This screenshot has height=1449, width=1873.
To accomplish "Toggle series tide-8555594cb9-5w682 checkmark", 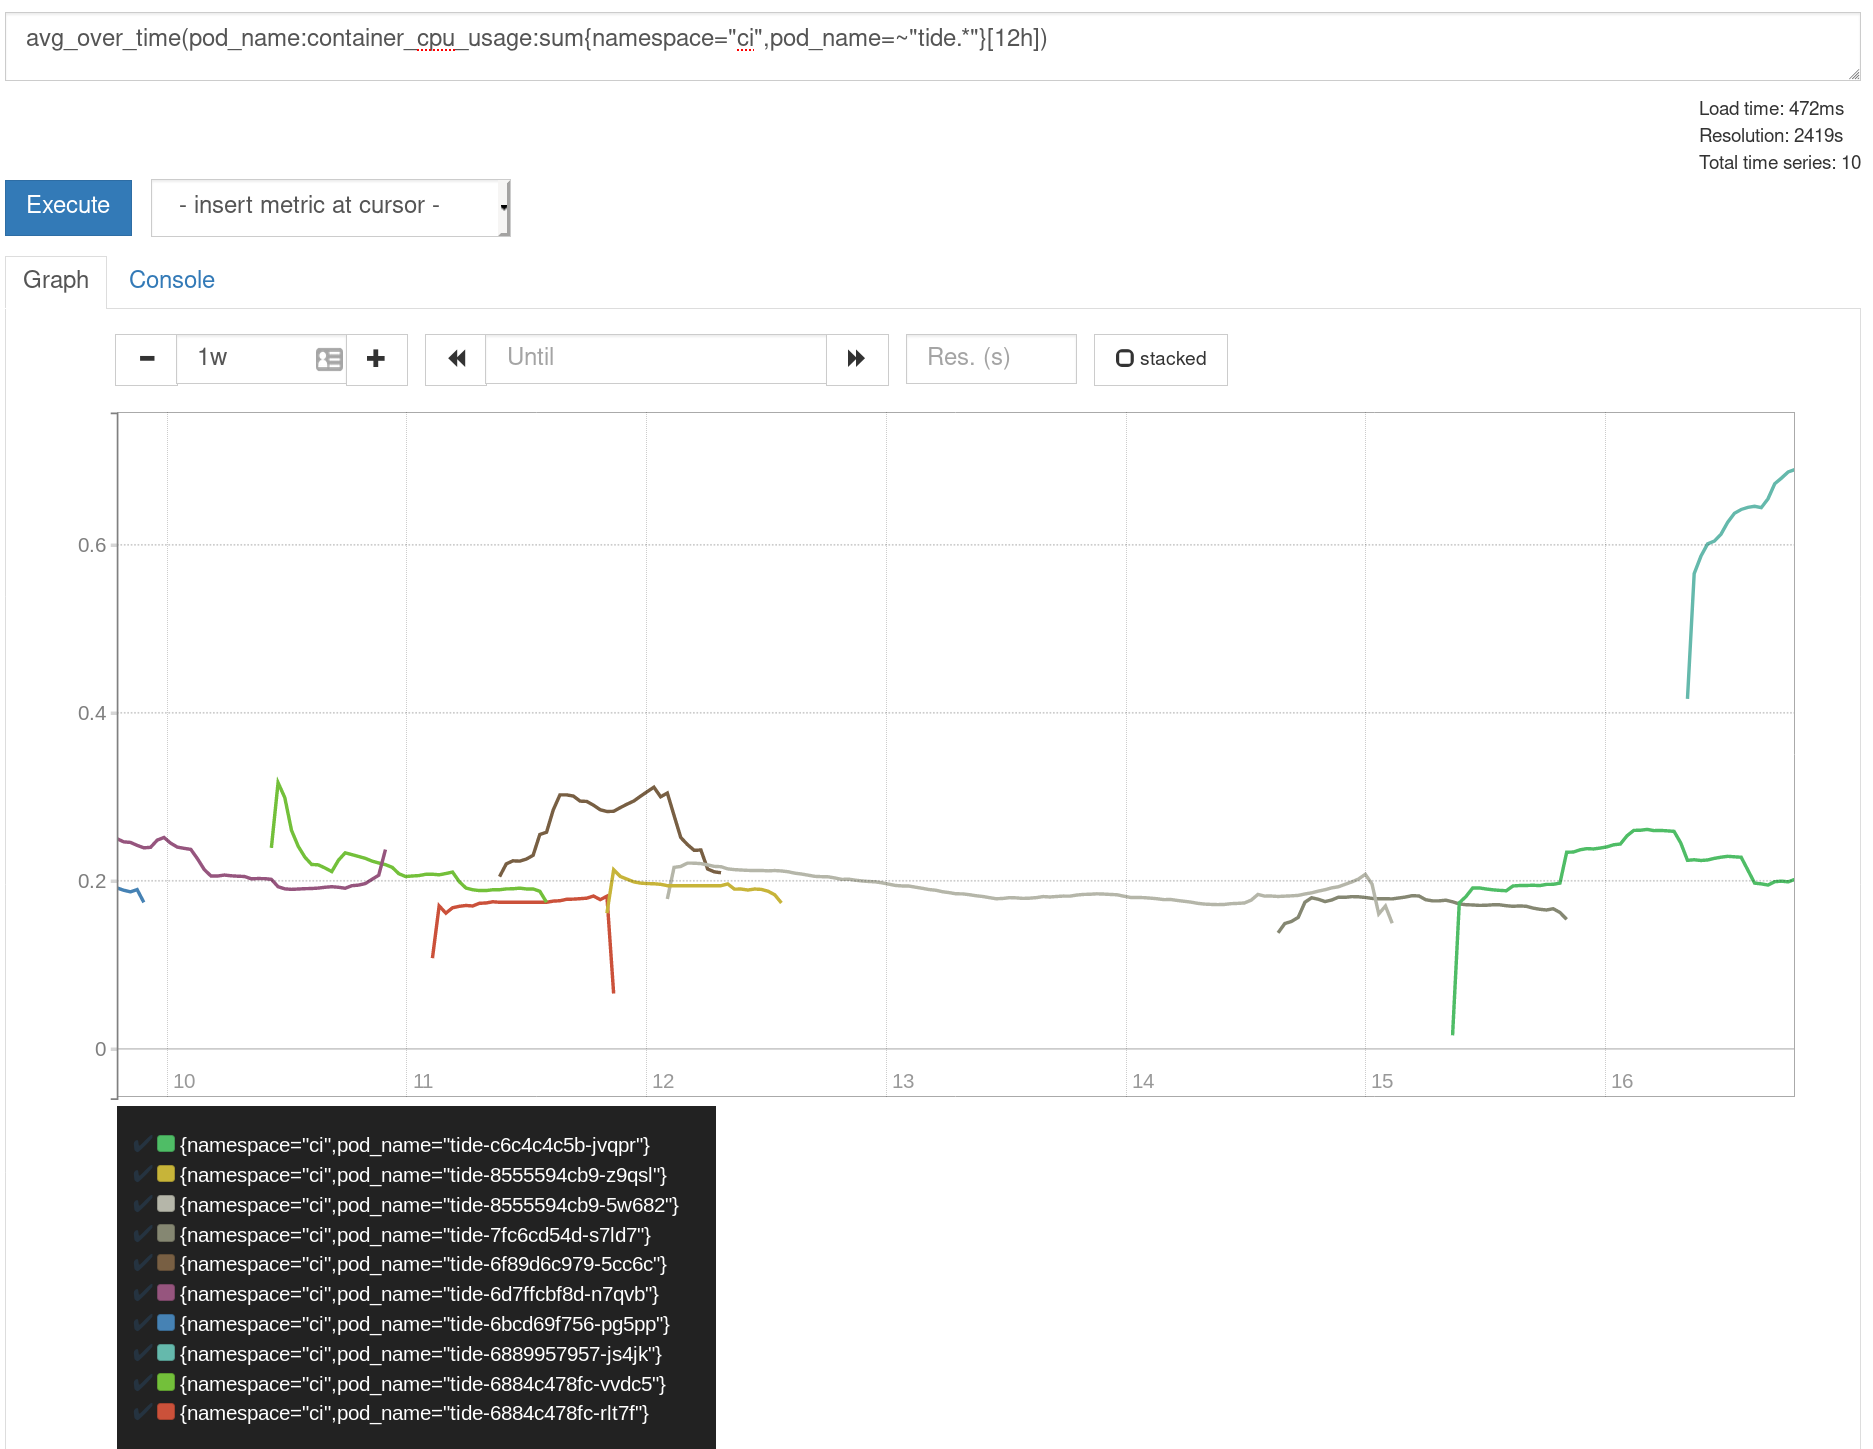I will (142, 1204).
